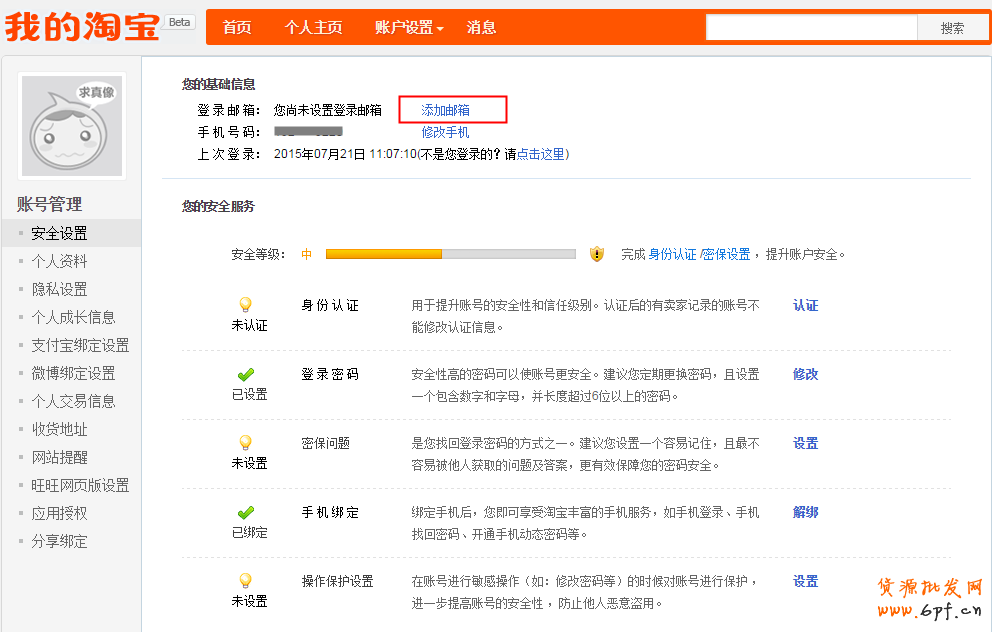The width and height of the screenshot is (992, 632).
Task: Open 个人主页 in the top navigation
Action: click(x=314, y=28)
